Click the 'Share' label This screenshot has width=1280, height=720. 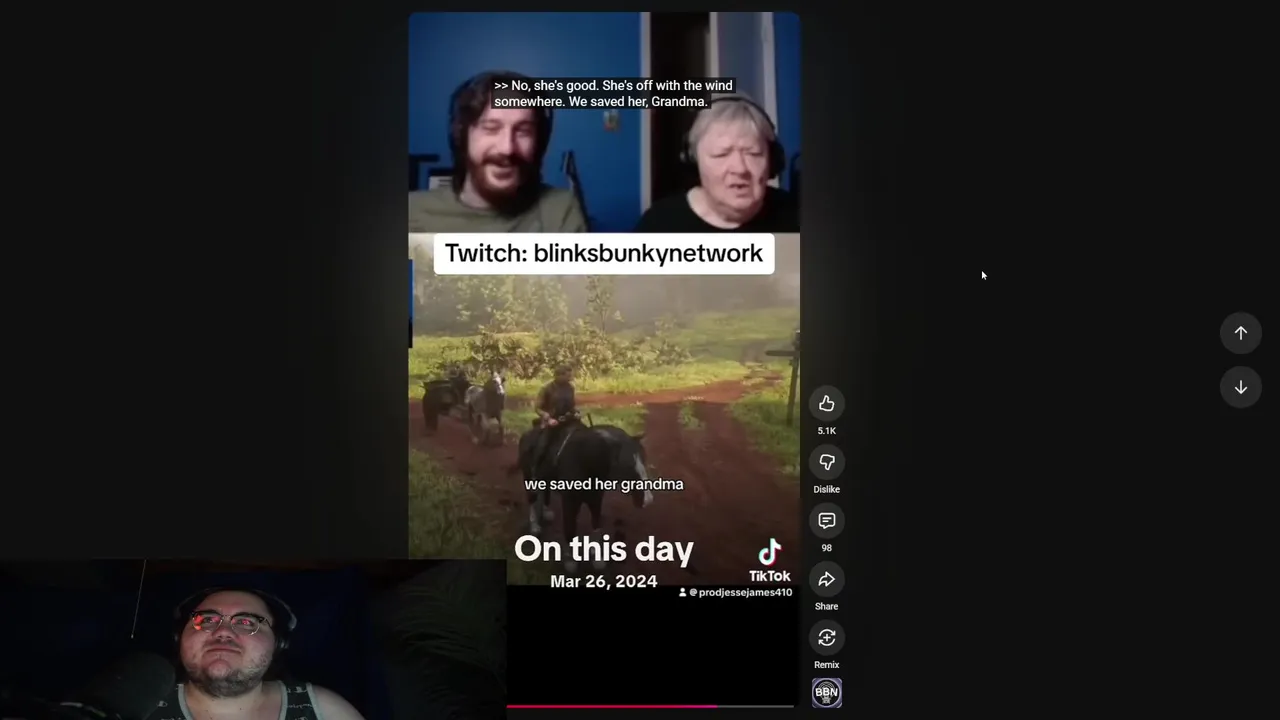tap(826, 606)
